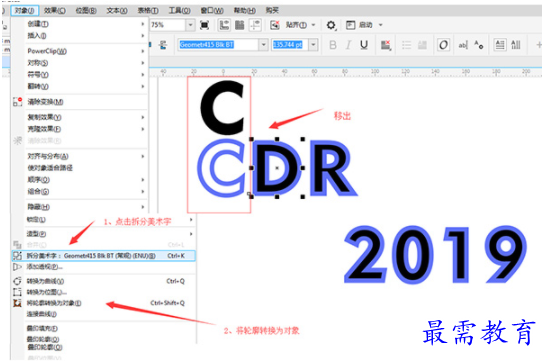Open the font size dropdown arrow

tap(314, 45)
